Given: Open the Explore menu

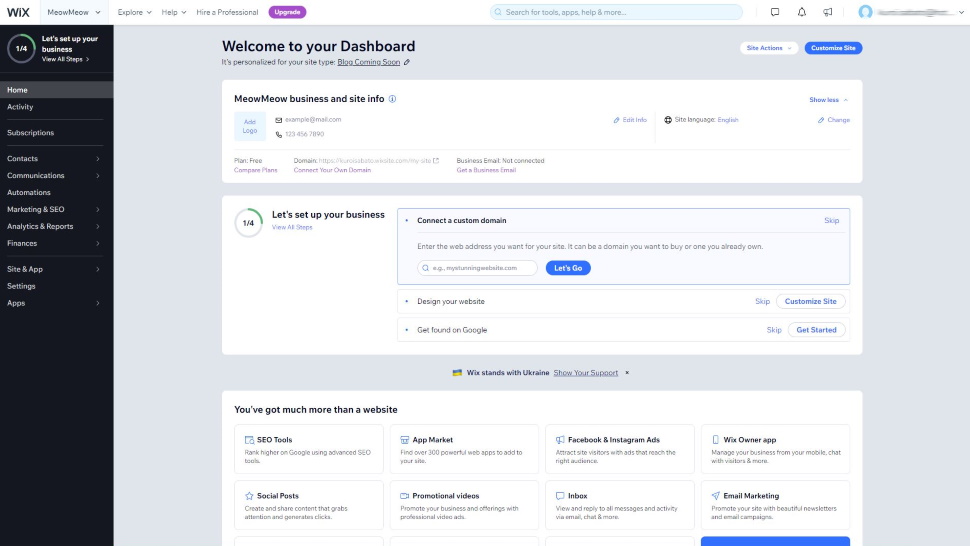Looking at the screenshot, I should (134, 12).
